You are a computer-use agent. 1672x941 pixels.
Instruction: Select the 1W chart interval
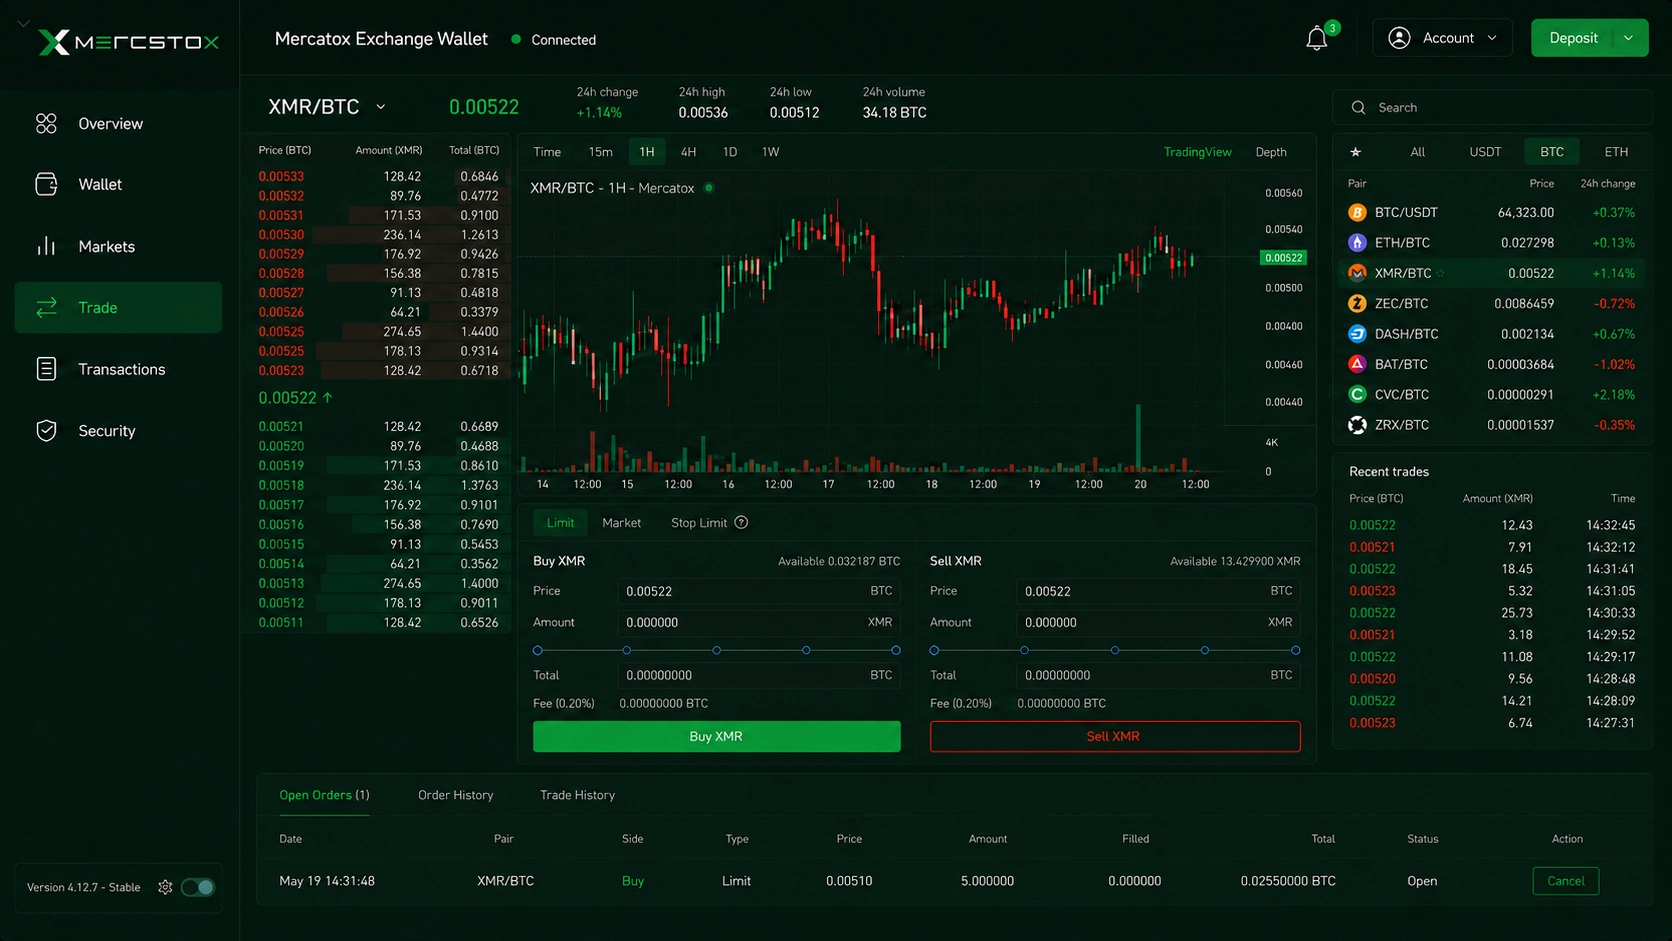pos(770,152)
